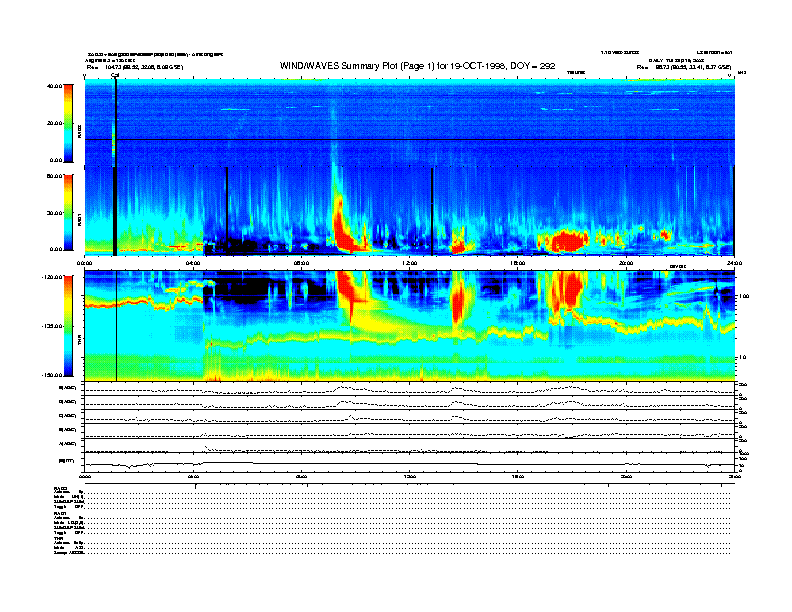Click the -150.00 label on TNR color scale
The height and width of the screenshot is (612, 792).
pyautogui.click(x=53, y=375)
